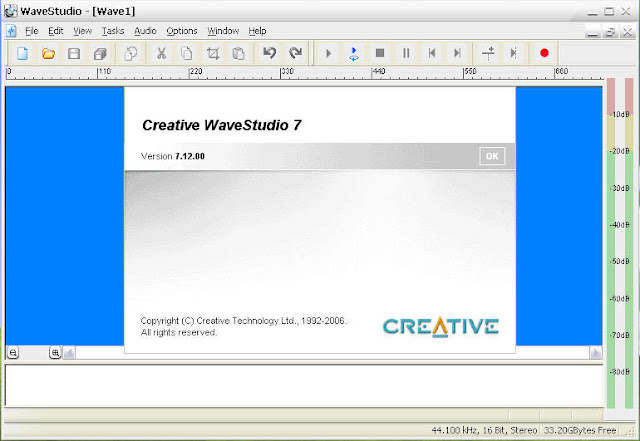This screenshot has height=441, width=640.
Task: Open the Tasks menu
Action: (x=113, y=31)
